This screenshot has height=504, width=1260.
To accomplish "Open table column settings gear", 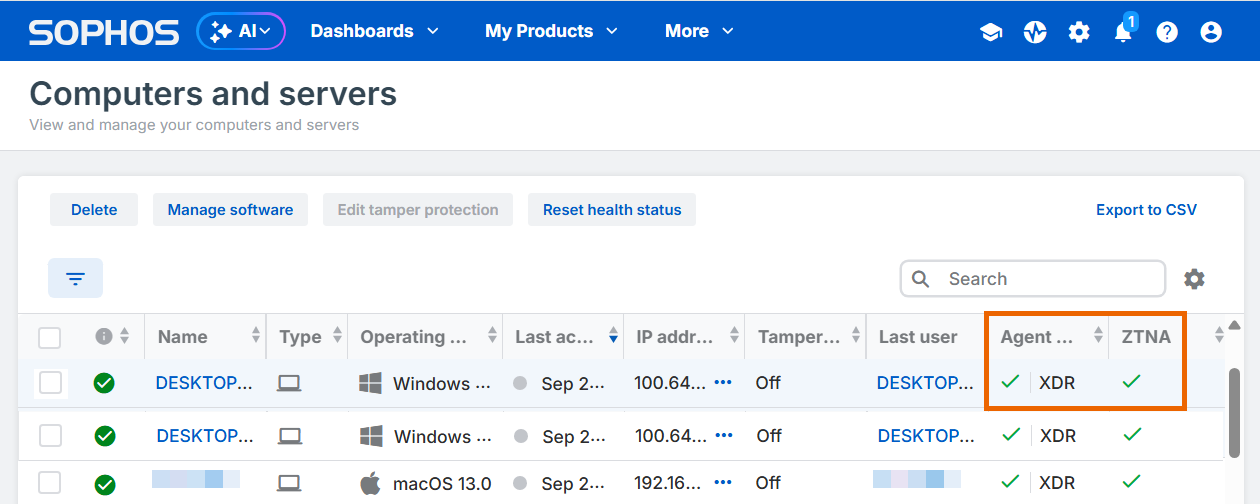I will 1194,279.
